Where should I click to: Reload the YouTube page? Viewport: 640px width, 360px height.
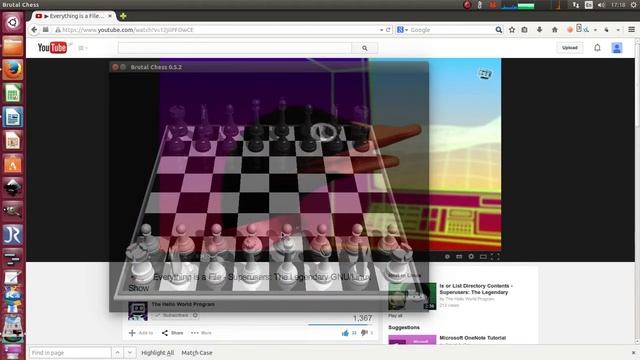coord(388,30)
